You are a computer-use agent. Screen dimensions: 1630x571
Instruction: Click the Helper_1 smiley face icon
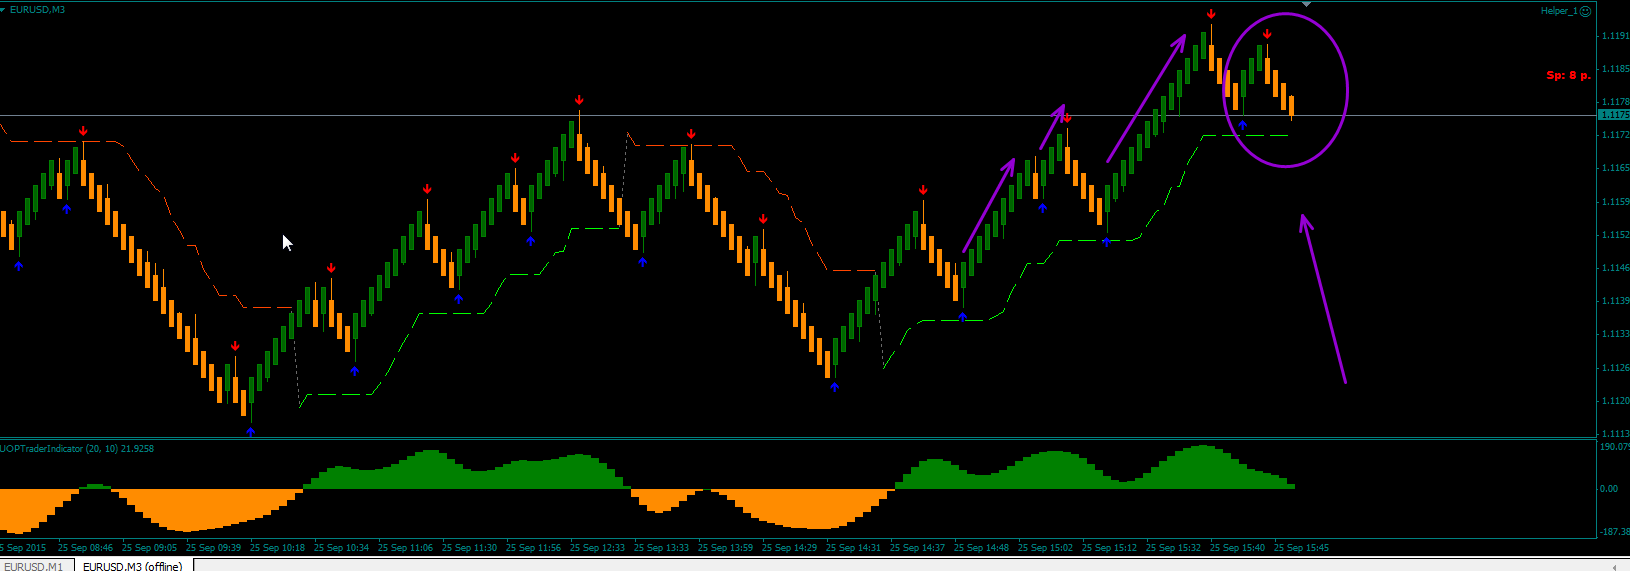click(x=1585, y=11)
